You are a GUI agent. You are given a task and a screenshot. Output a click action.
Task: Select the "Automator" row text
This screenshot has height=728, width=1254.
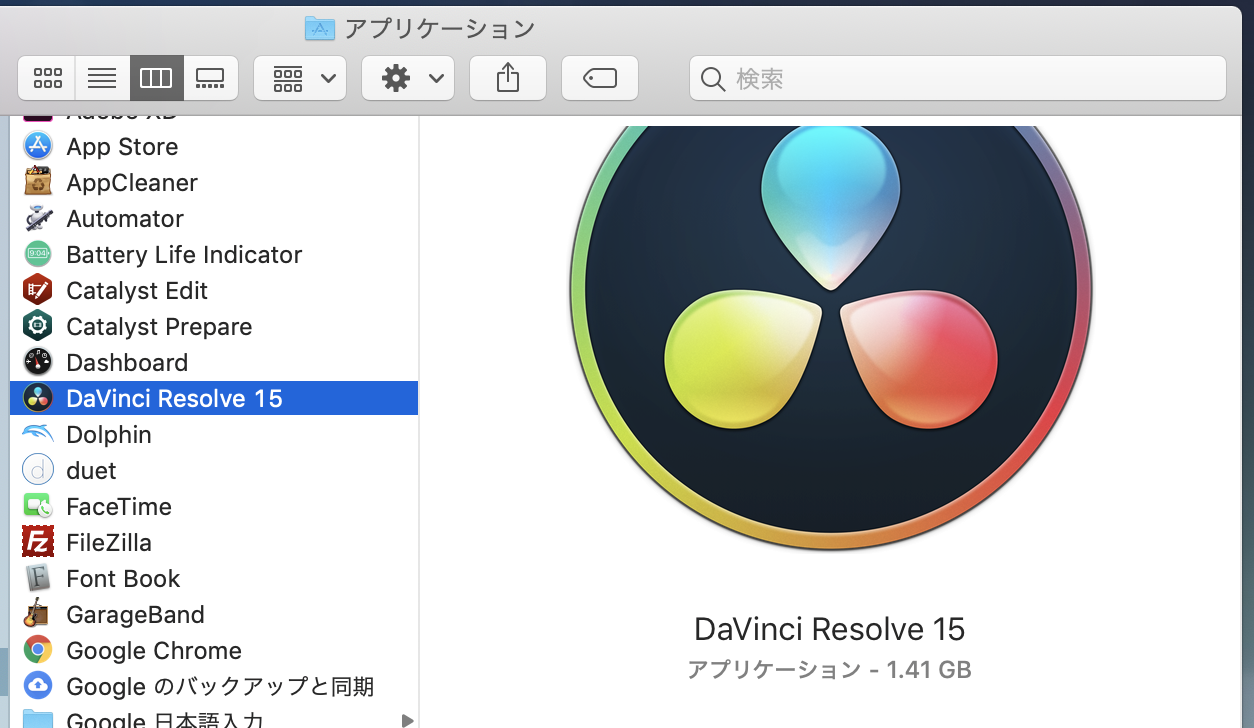tap(125, 218)
